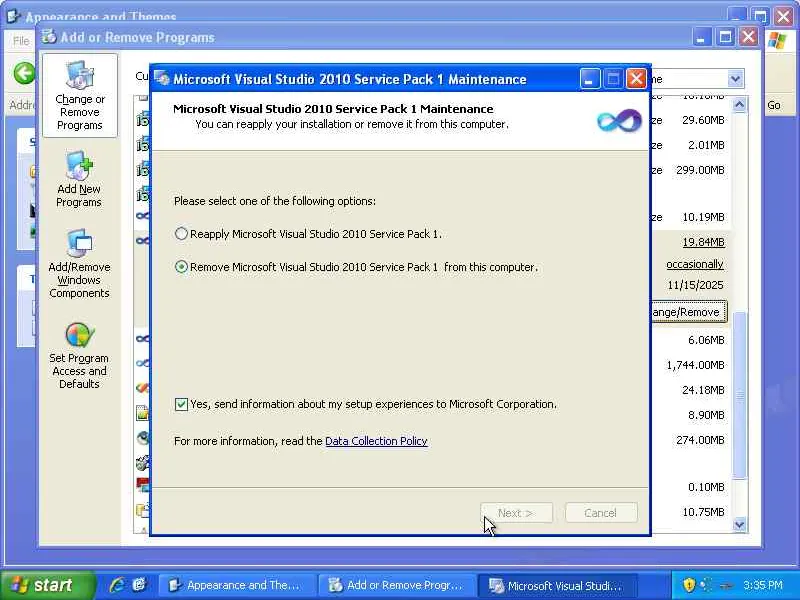Click the programs list scrollbar thumb
800x600 pixels.
(739, 394)
